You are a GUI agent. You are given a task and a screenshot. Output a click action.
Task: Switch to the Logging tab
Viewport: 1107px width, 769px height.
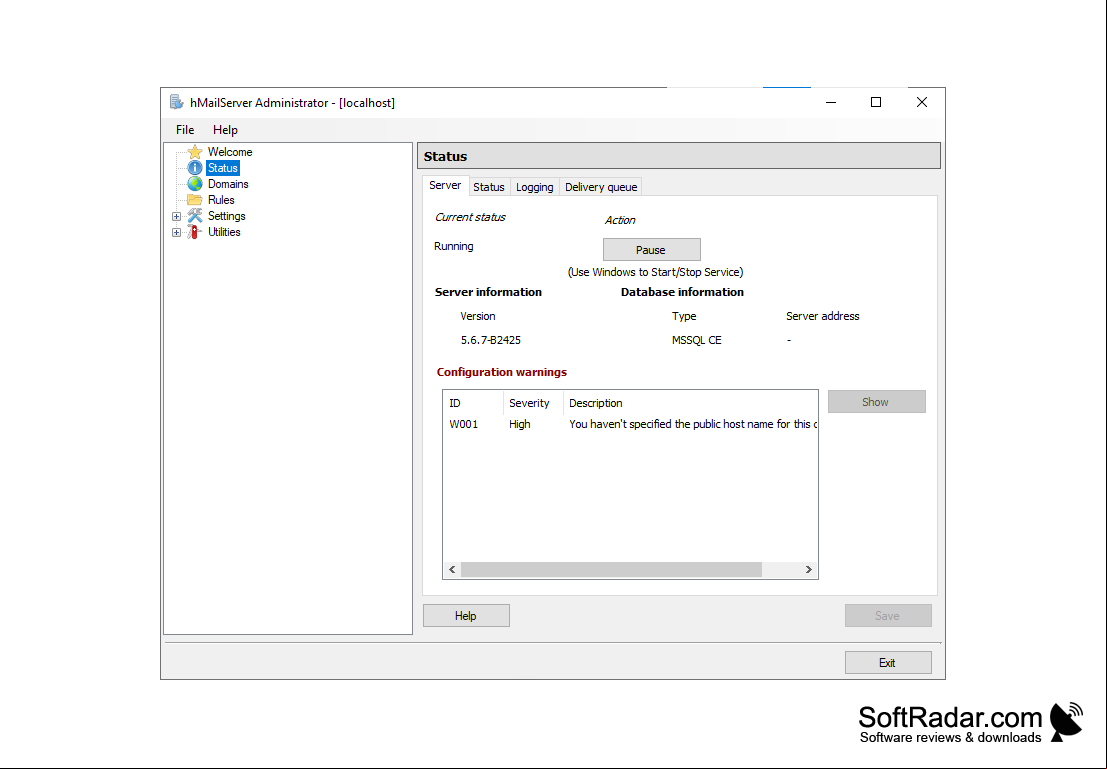pyautogui.click(x=534, y=187)
